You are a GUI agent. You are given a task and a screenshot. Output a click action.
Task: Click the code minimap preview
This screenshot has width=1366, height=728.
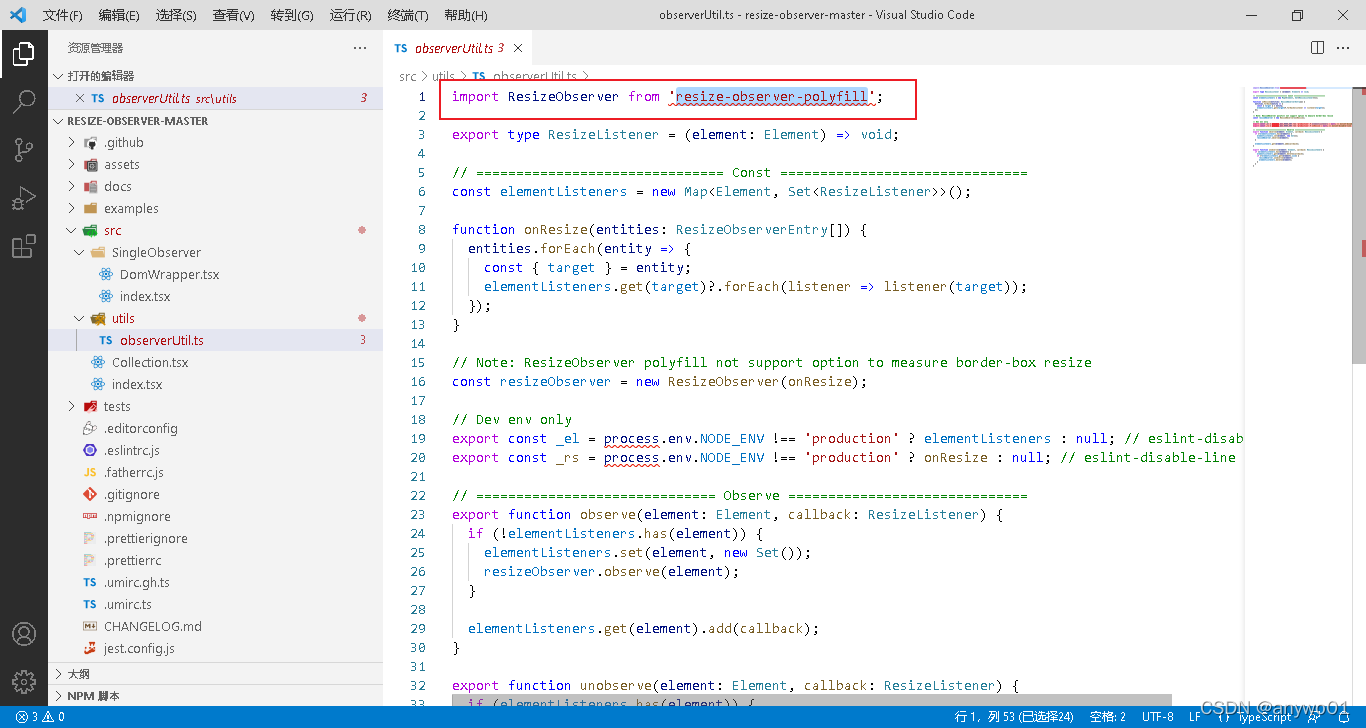pos(1298,128)
